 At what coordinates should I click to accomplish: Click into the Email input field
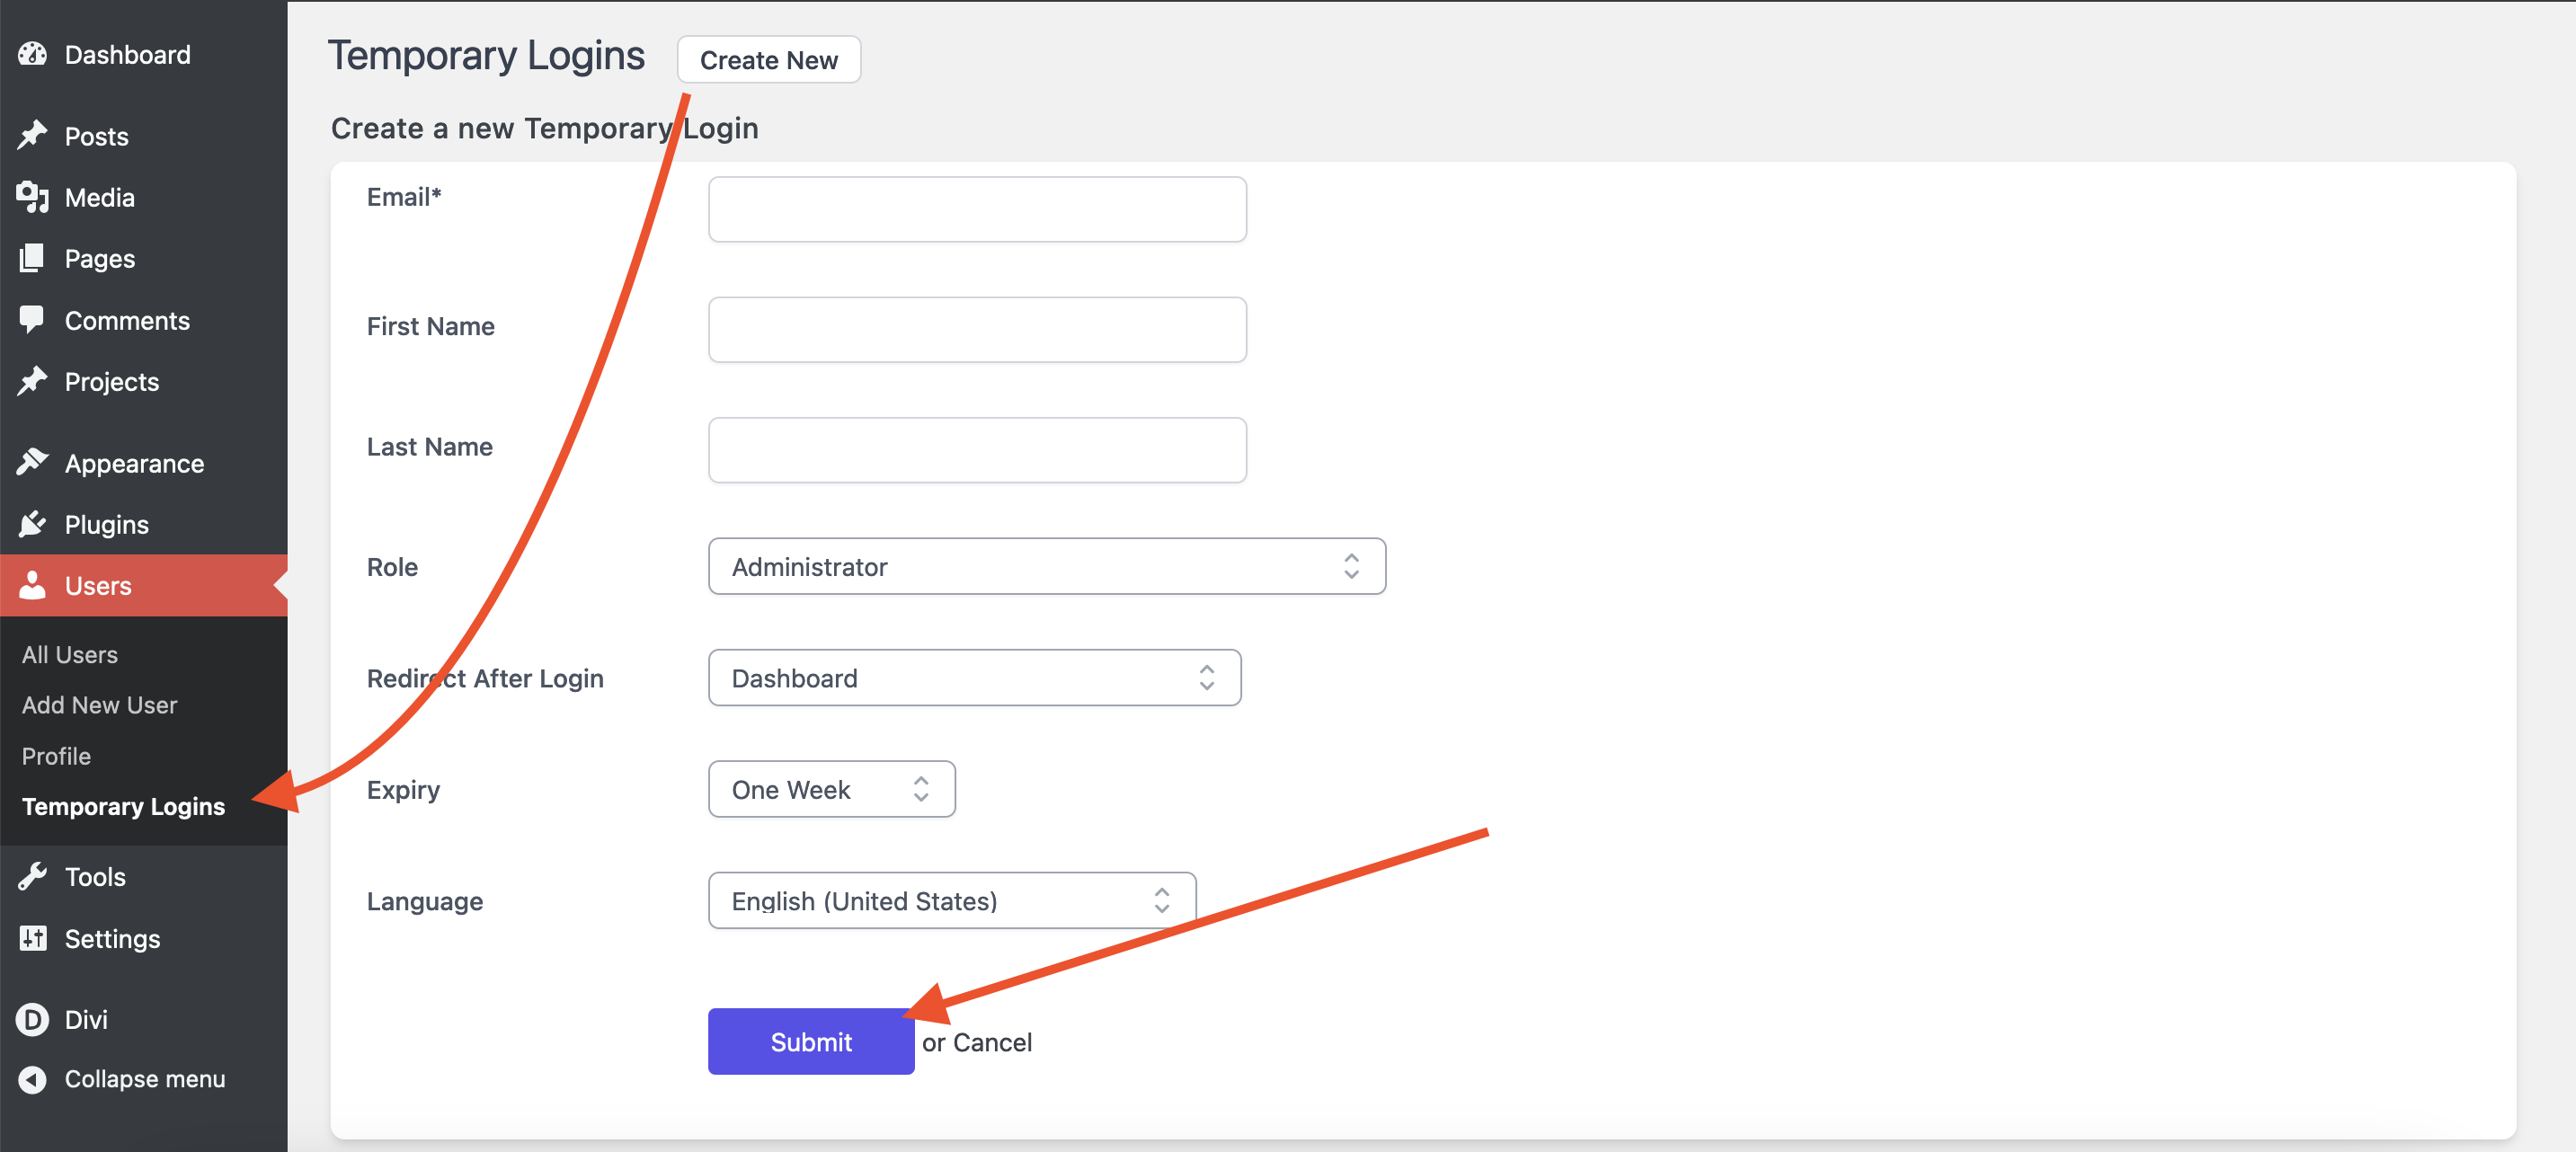pos(976,209)
